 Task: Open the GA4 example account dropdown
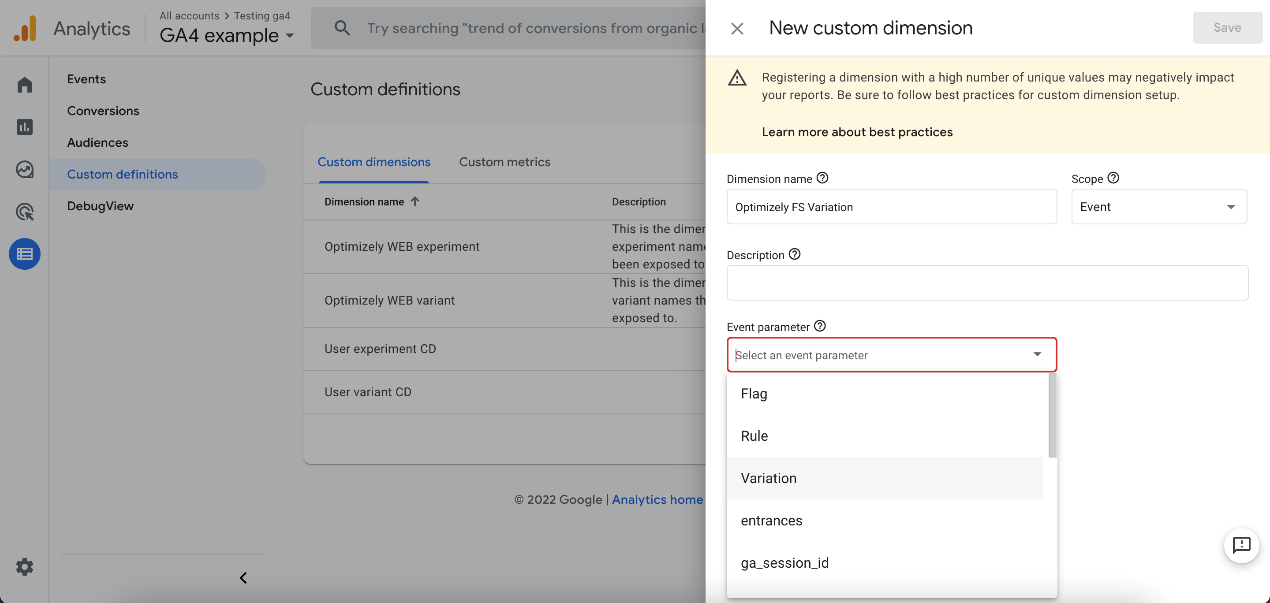point(227,35)
